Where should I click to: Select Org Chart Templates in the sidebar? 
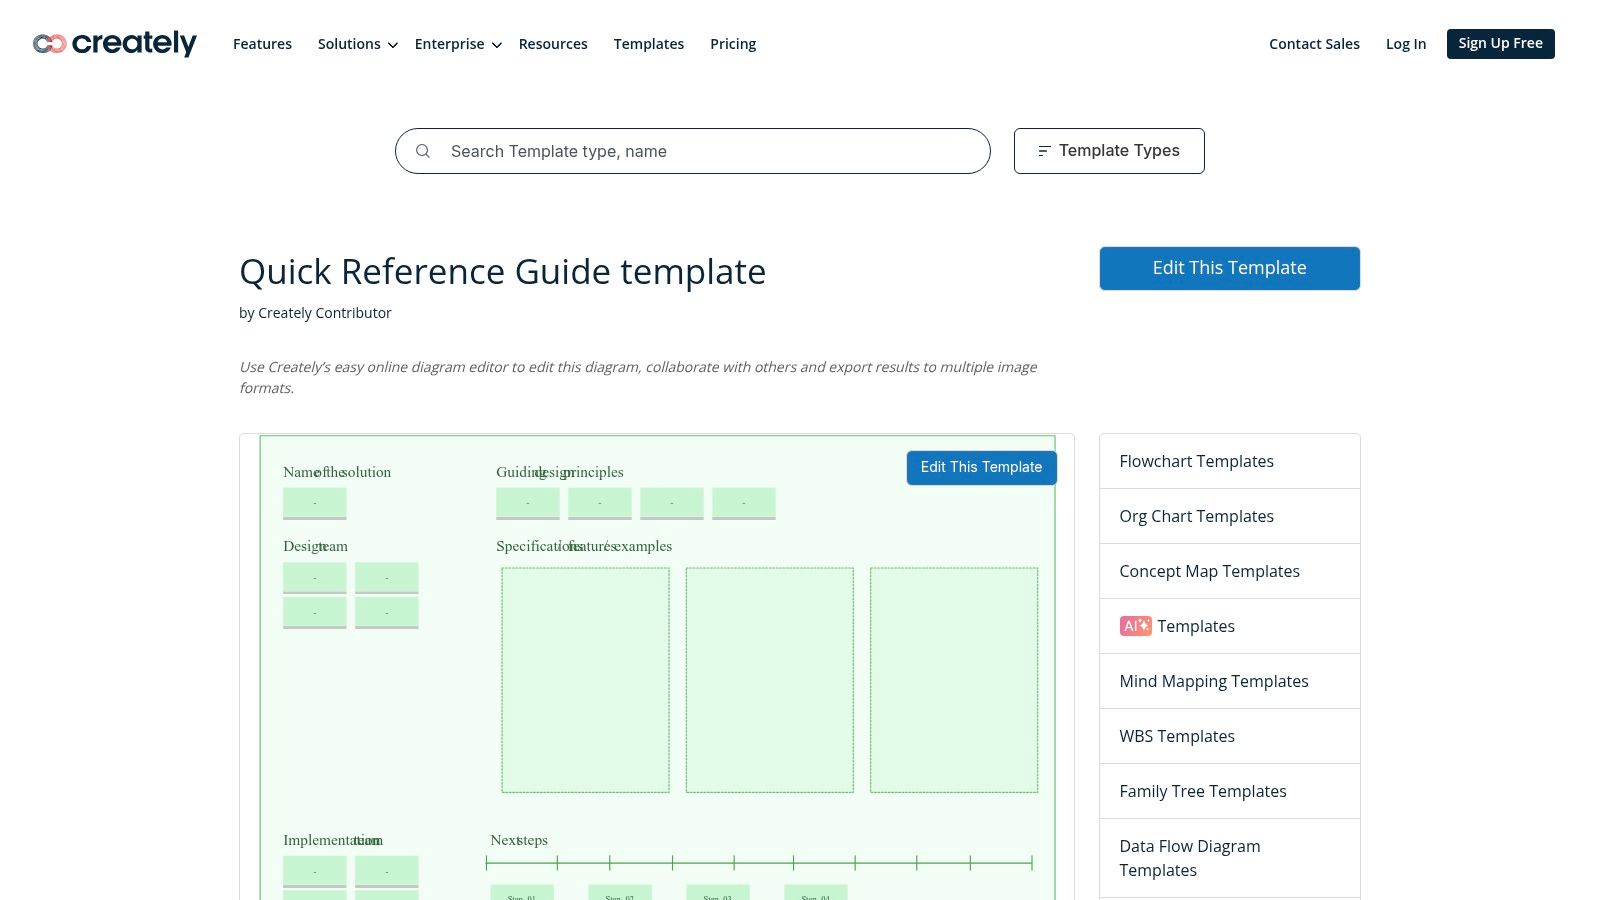coord(1196,516)
